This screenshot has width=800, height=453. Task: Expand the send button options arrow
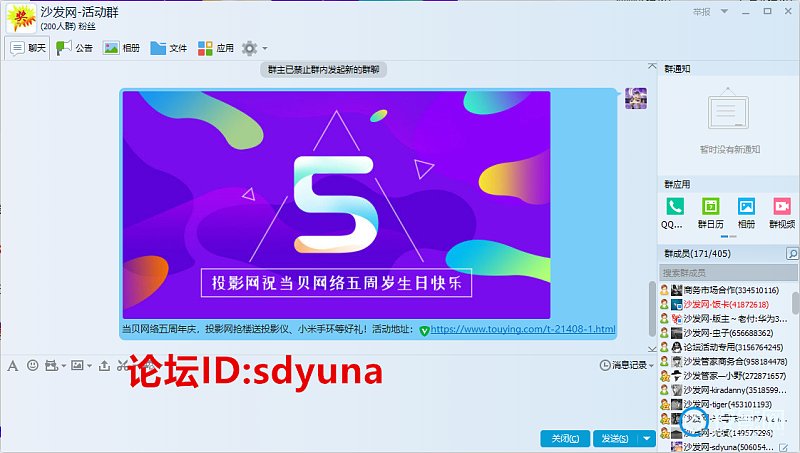[x=647, y=439]
